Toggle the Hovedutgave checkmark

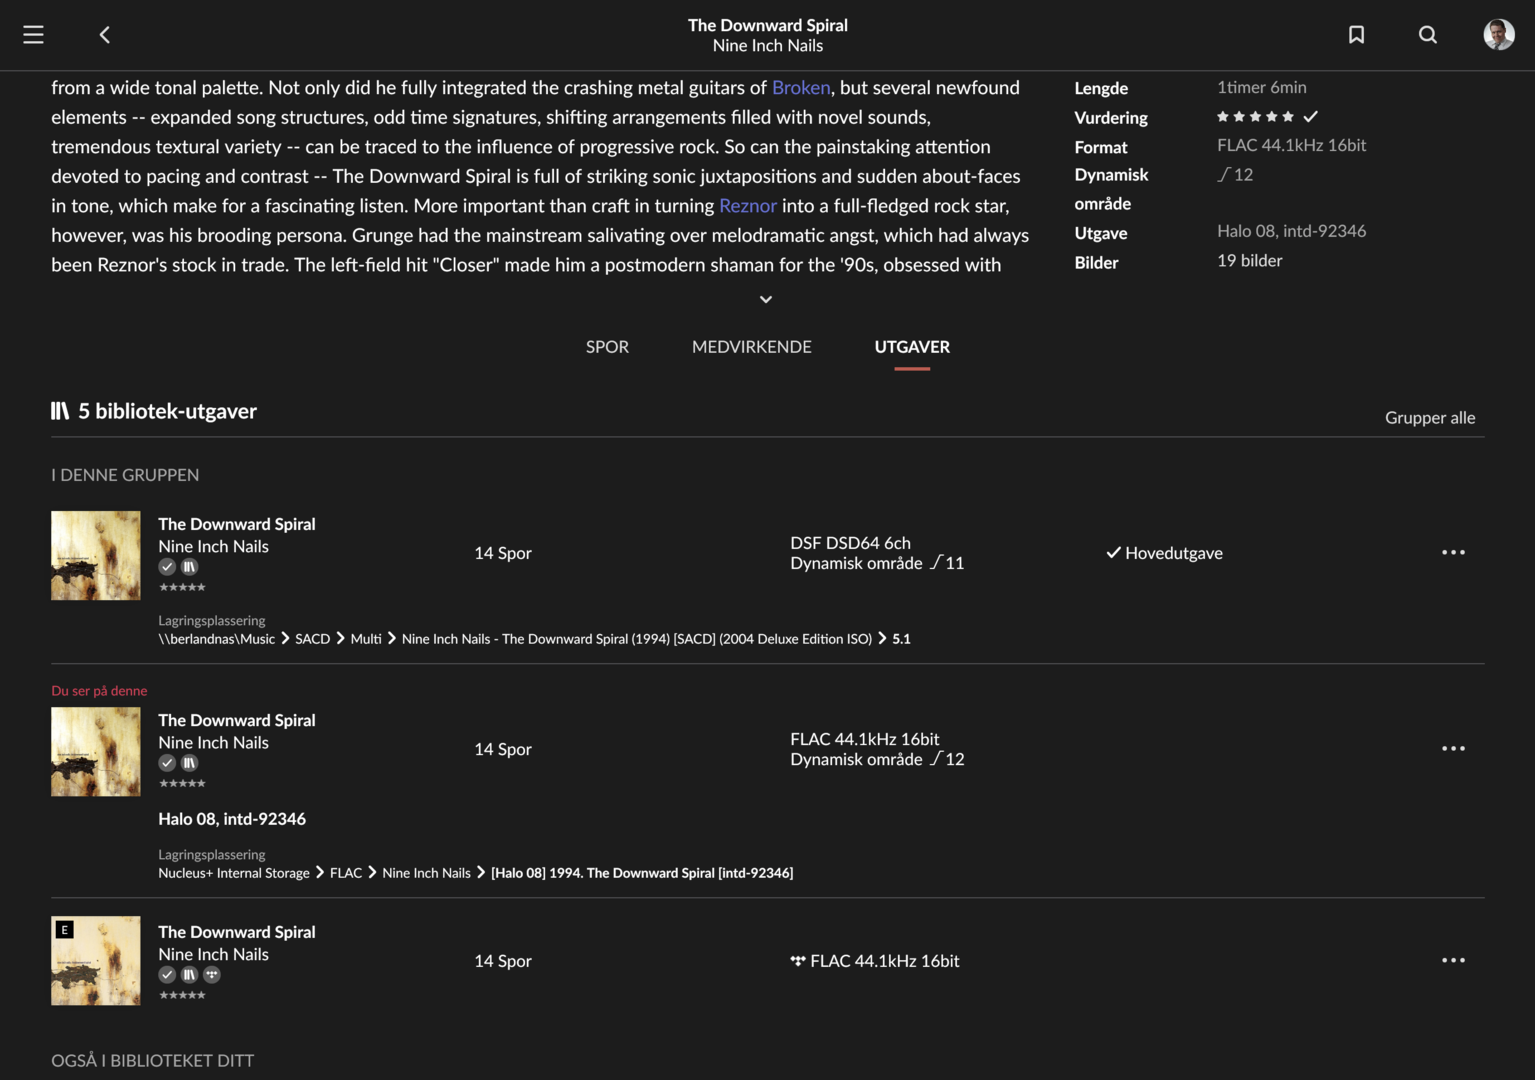point(1113,553)
